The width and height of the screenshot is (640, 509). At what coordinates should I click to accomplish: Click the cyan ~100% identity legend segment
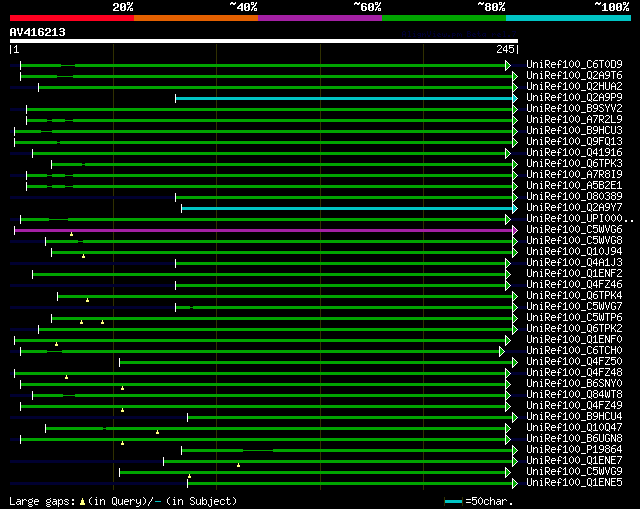click(569, 18)
